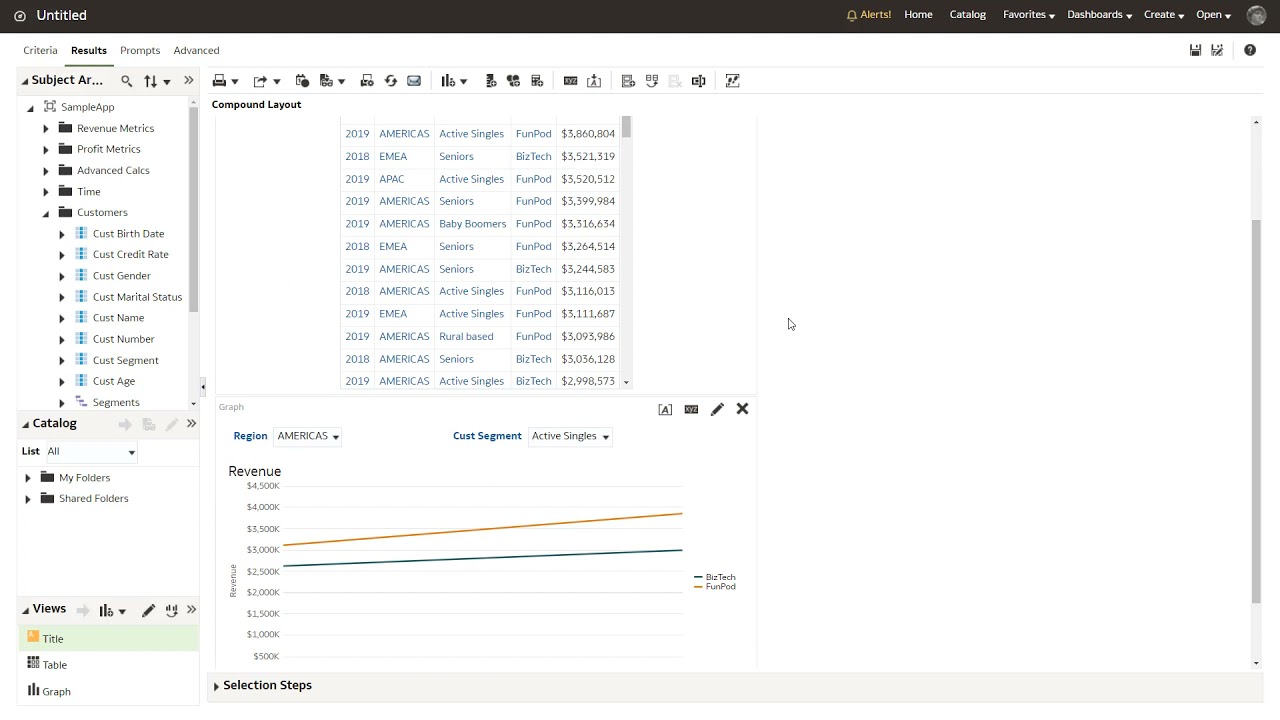
Task: Click the Save As icon
Action: coord(1217,50)
